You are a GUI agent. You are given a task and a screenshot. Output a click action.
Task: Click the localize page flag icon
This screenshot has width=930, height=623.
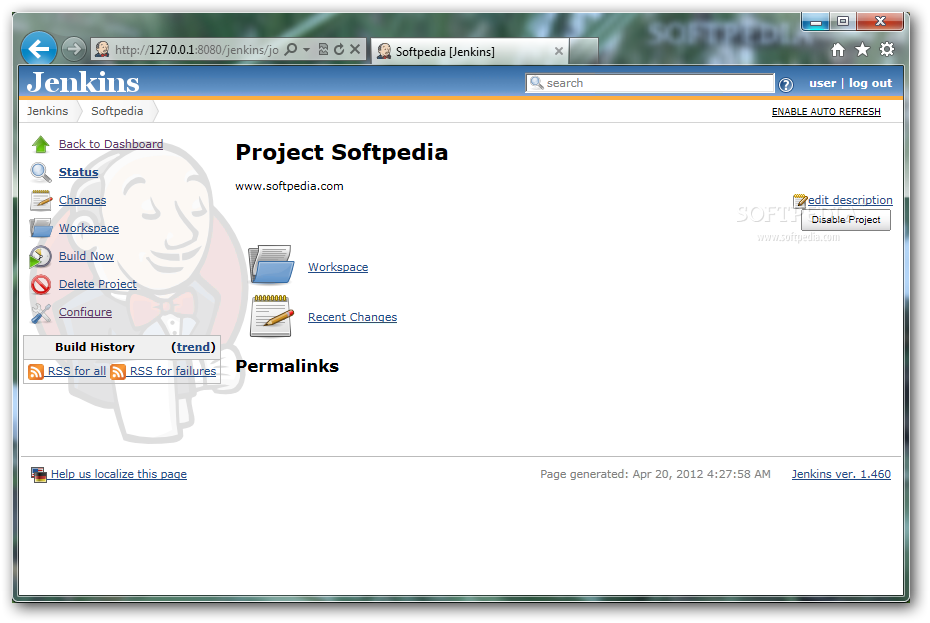(x=39, y=475)
